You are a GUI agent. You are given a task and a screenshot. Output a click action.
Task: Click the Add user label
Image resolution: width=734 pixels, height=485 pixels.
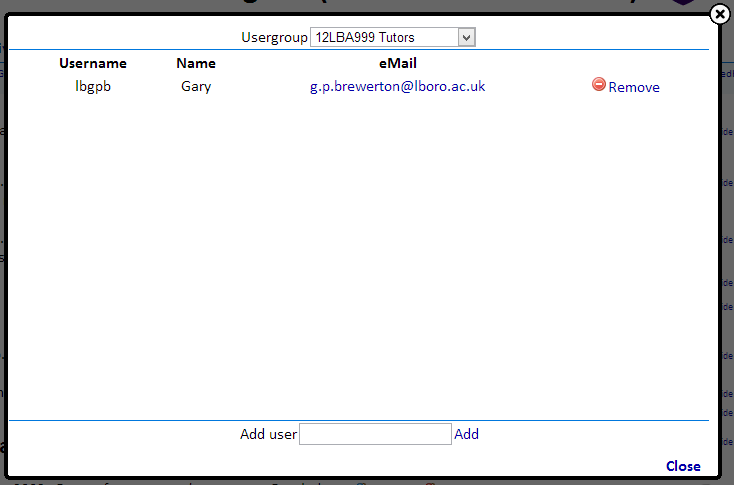tap(268, 434)
